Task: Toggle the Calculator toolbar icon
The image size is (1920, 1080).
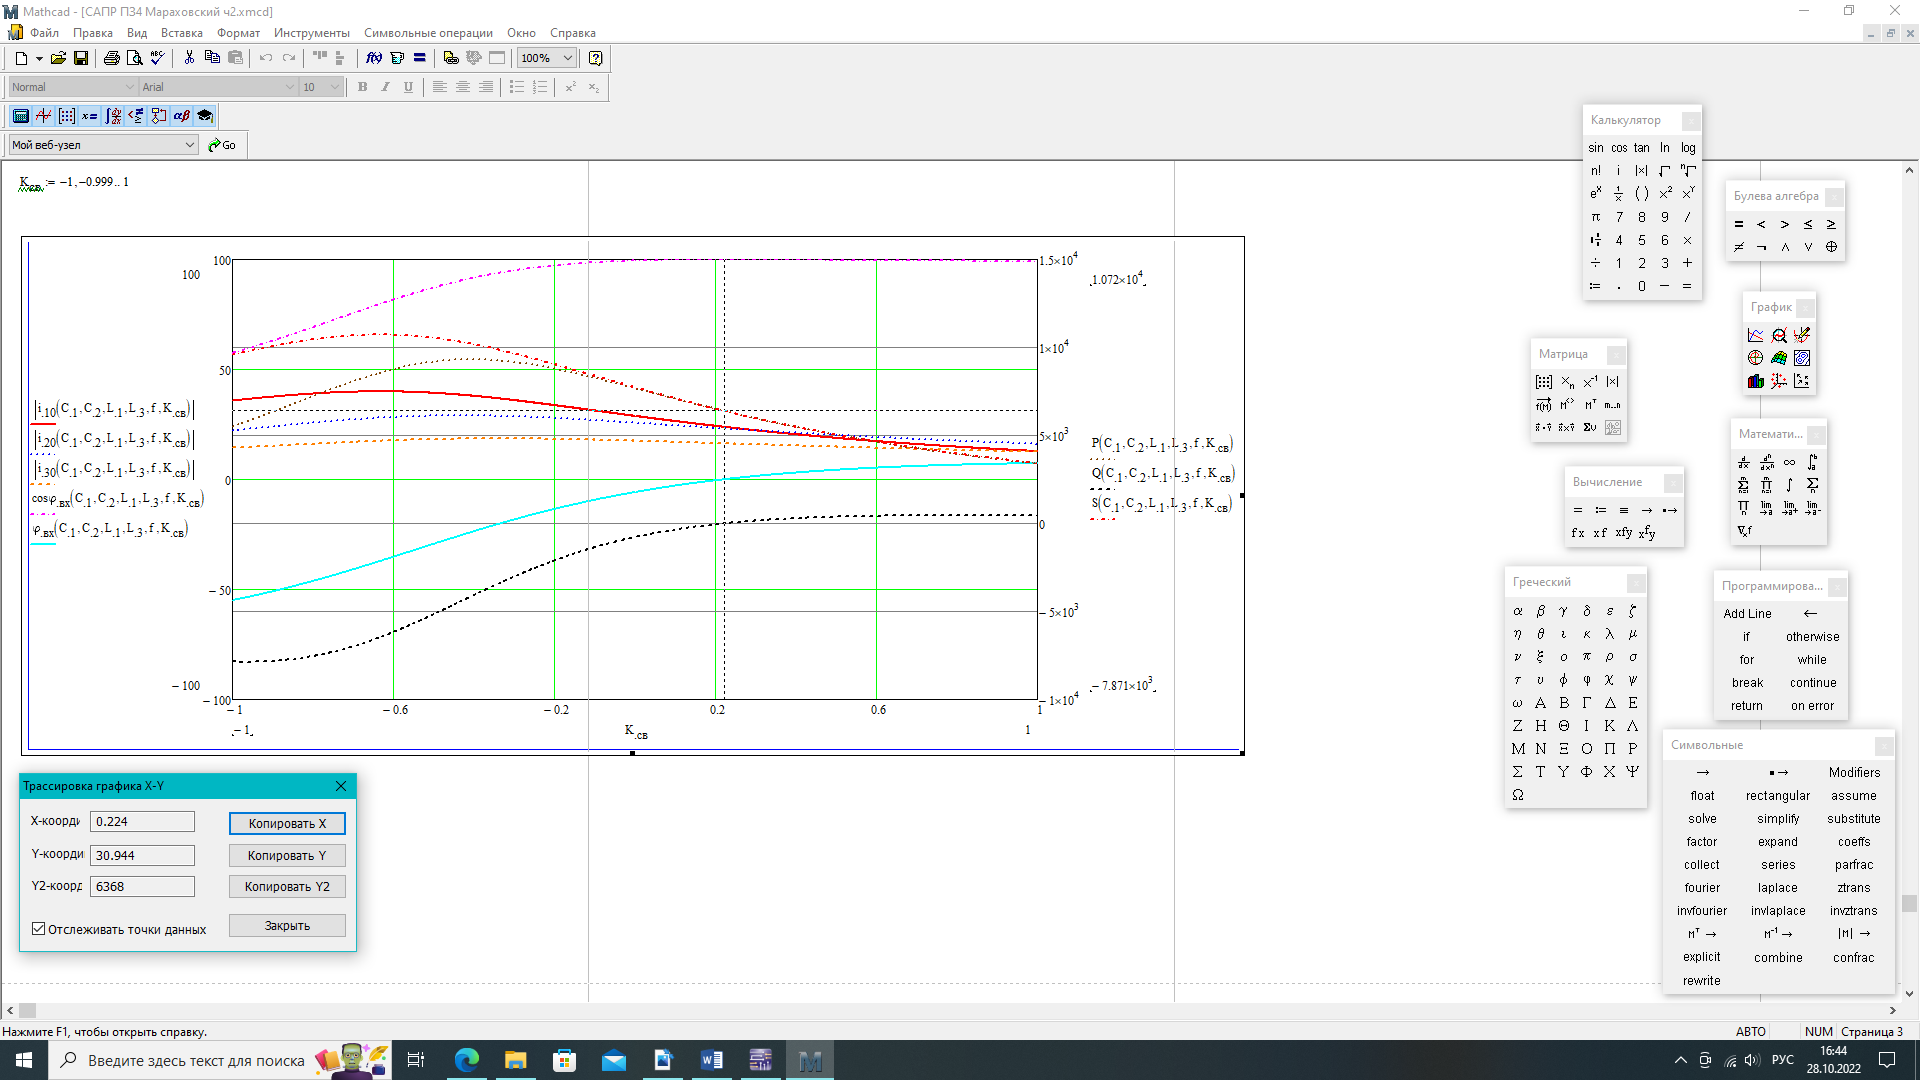Action: [x=21, y=116]
